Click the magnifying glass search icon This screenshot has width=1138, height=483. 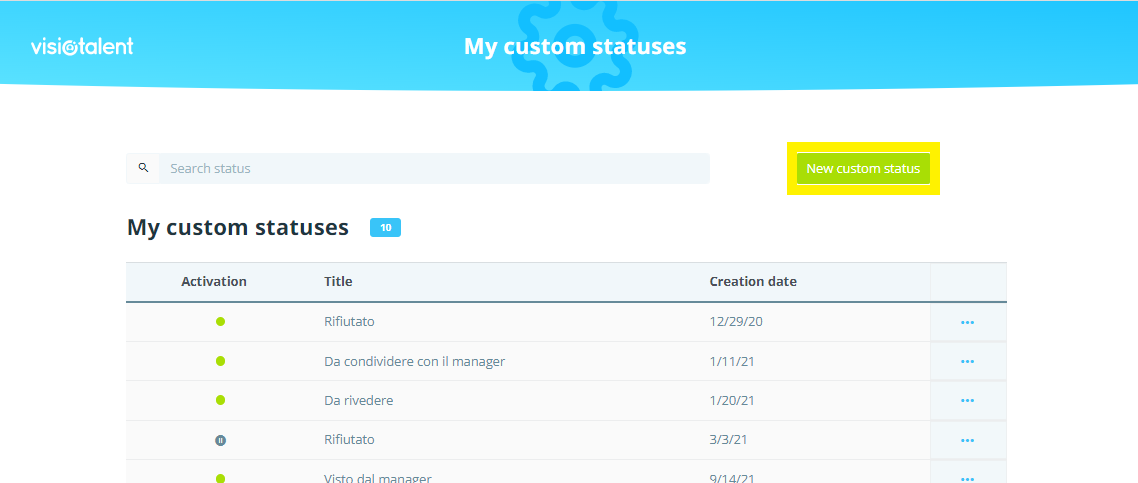[143, 168]
